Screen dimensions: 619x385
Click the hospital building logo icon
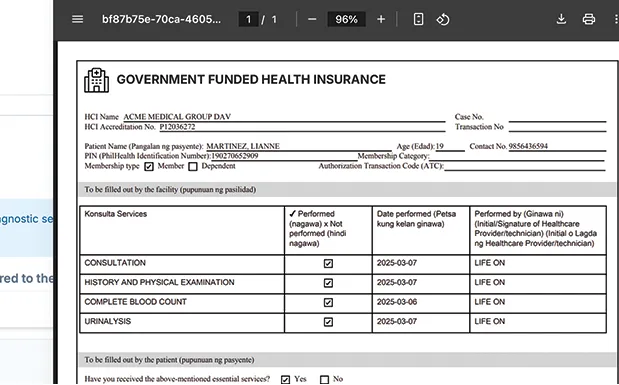(x=96, y=80)
